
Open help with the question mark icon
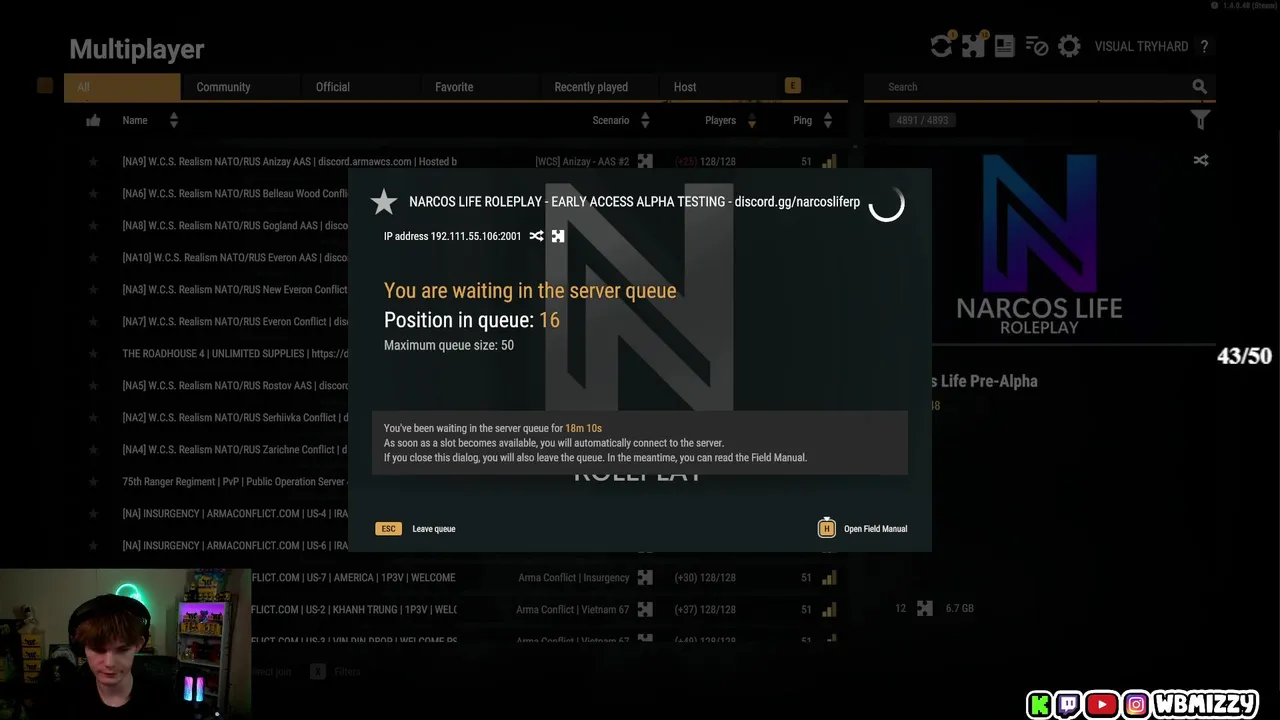1204,47
